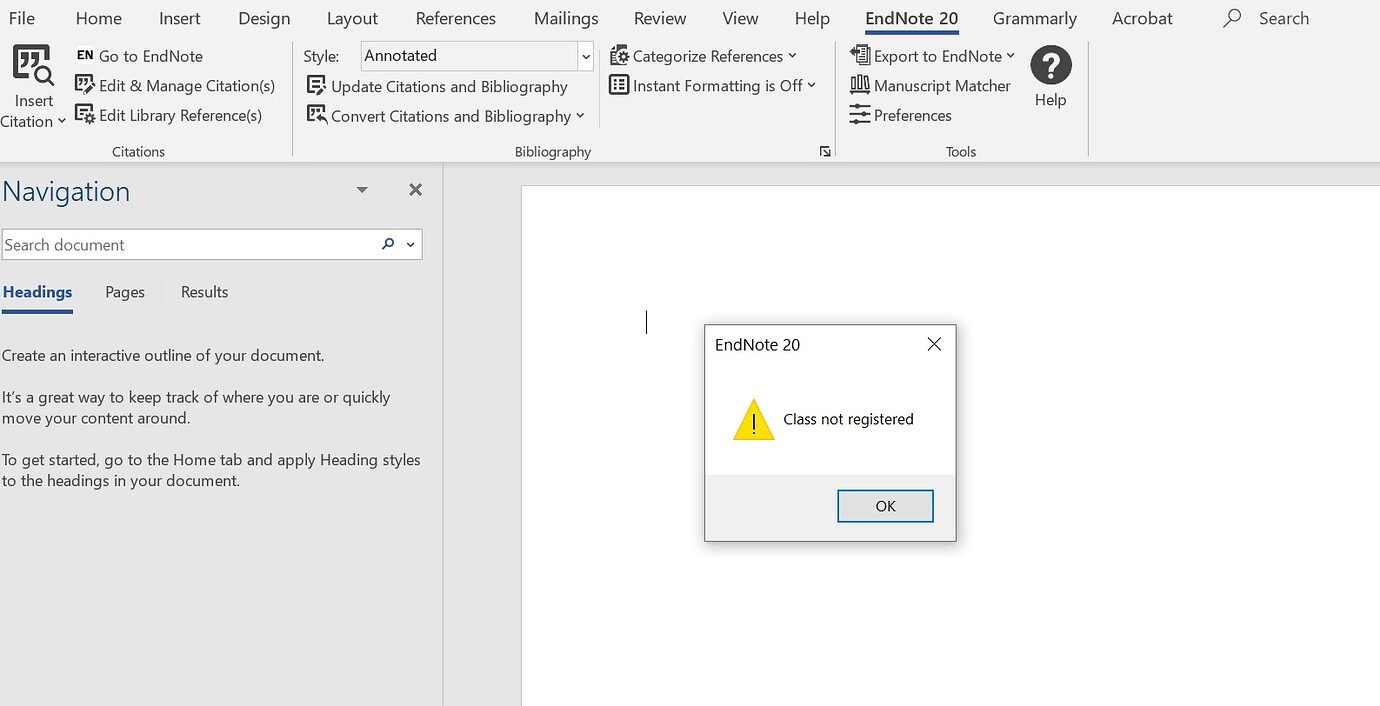This screenshot has width=1380, height=706.
Task: Collapse the Navigation pane options arrow
Action: [361, 189]
